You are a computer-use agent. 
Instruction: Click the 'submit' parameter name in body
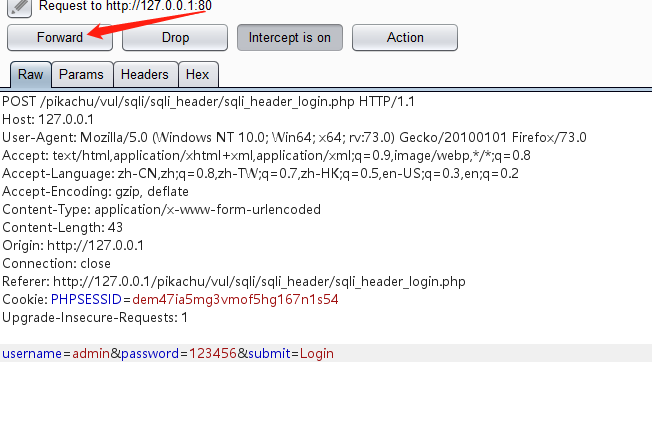(269, 354)
